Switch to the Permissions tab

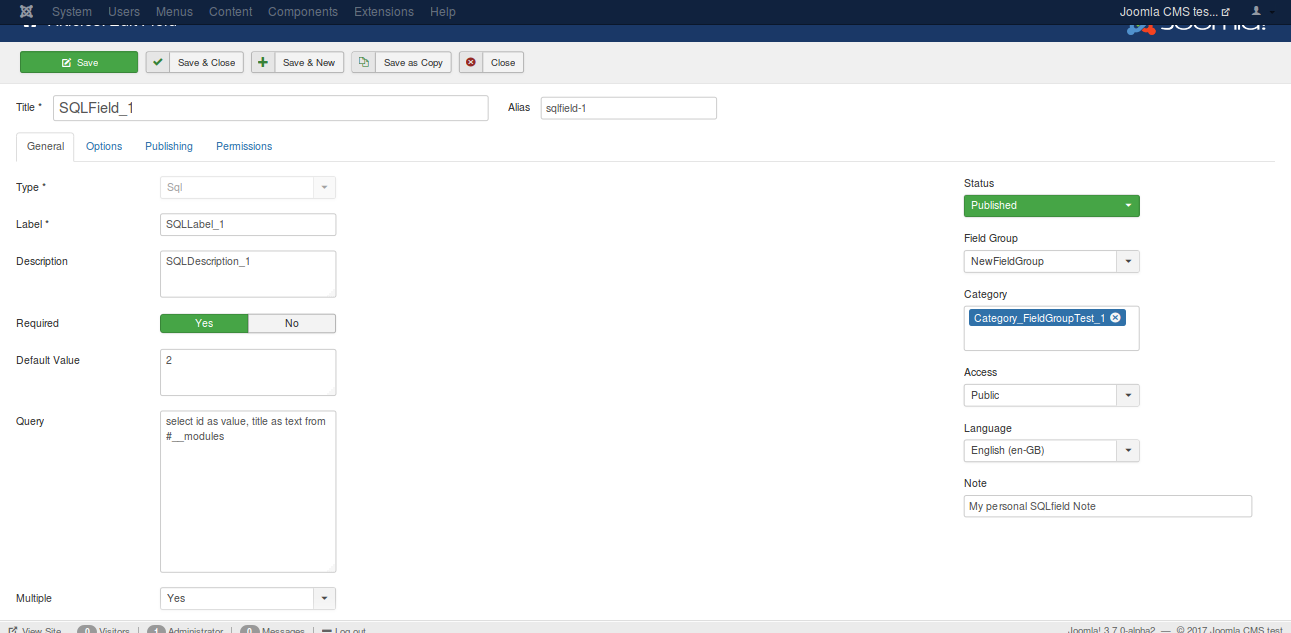coord(244,146)
